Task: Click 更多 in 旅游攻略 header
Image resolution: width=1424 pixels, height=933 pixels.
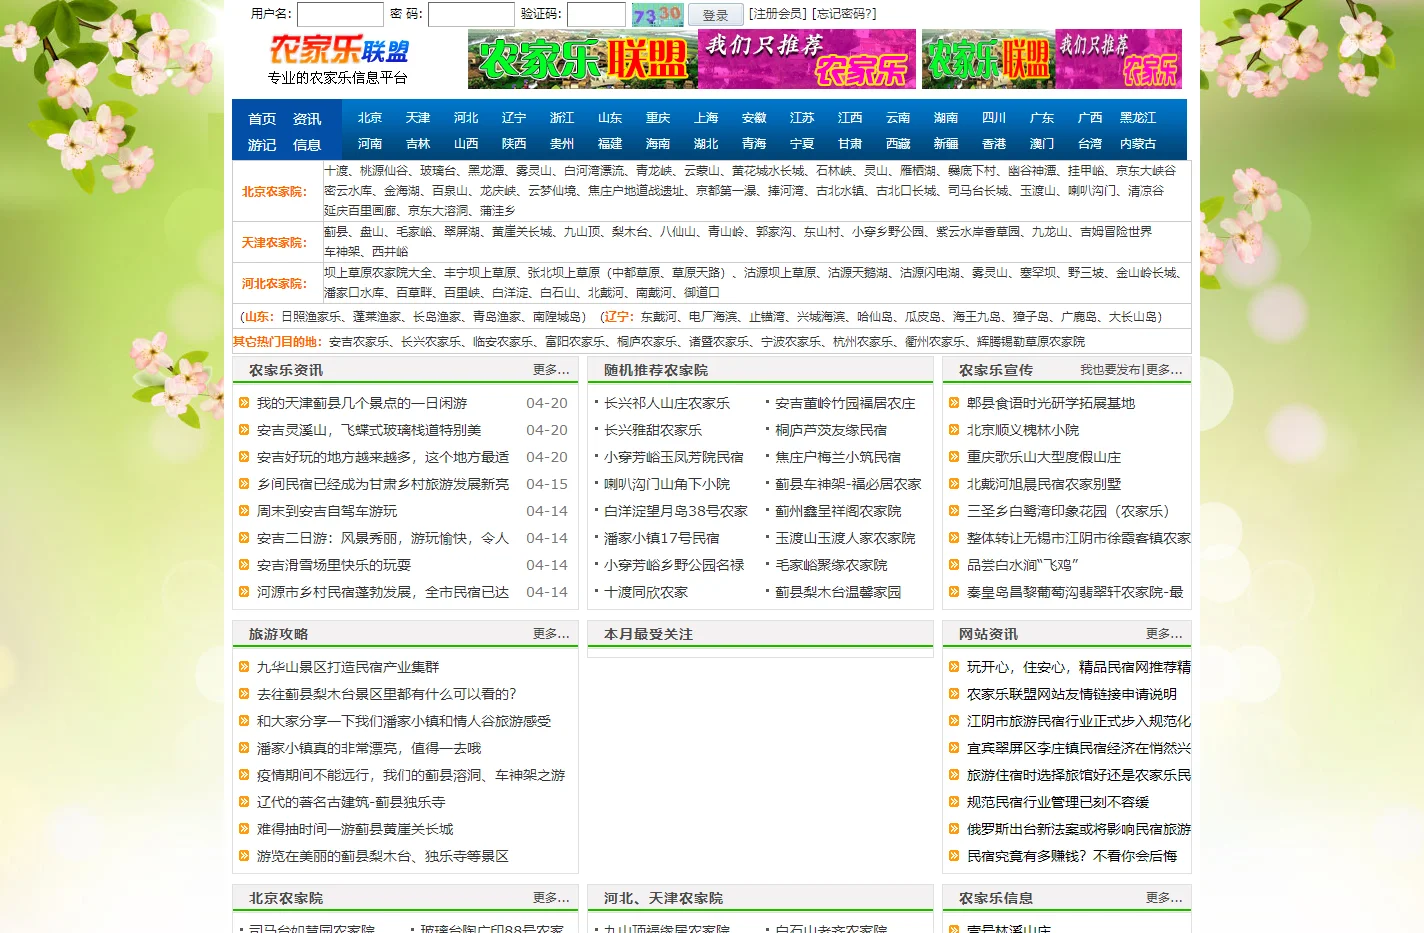Action: click(551, 634)
